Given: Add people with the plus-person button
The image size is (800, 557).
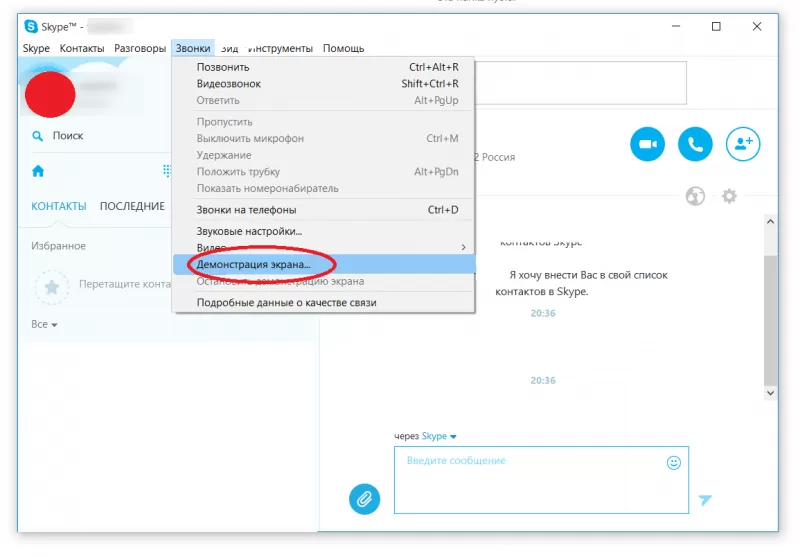Looking at the screenshot, I should tap(743, 144).
